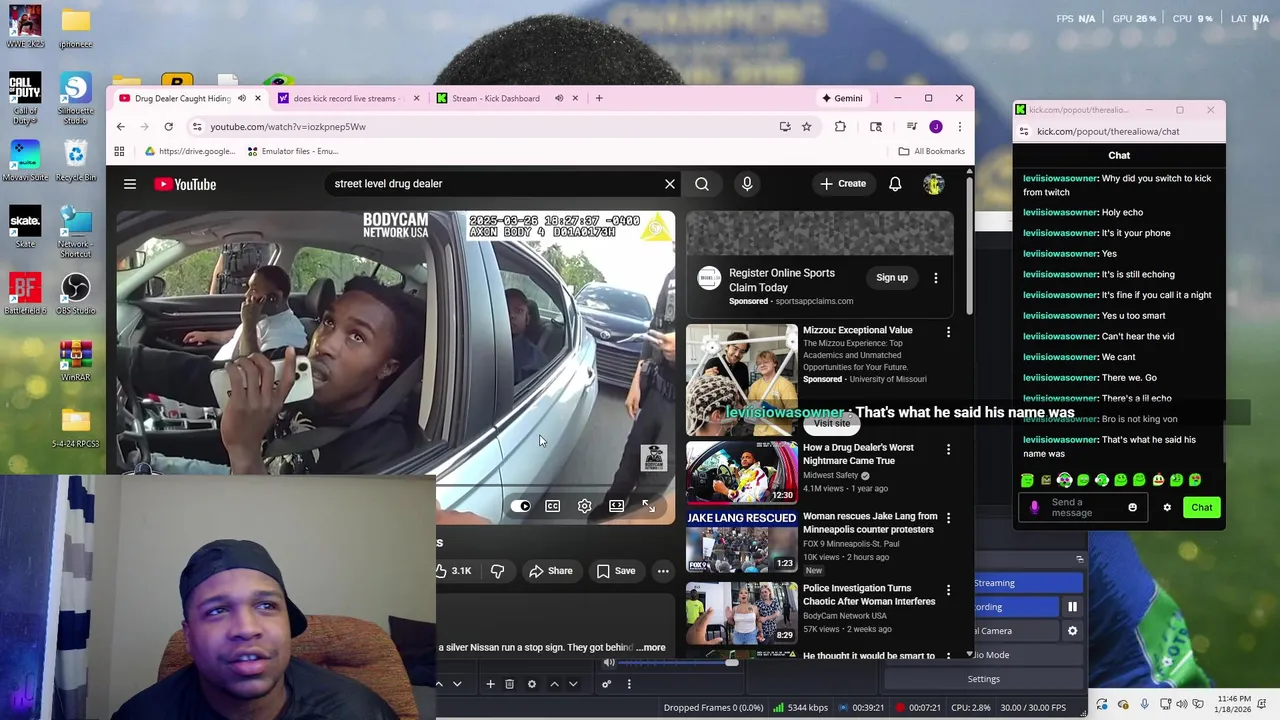Open OBS Studio desktop shortcut
Screen dimensions: 1280x720
coord(76,294)
